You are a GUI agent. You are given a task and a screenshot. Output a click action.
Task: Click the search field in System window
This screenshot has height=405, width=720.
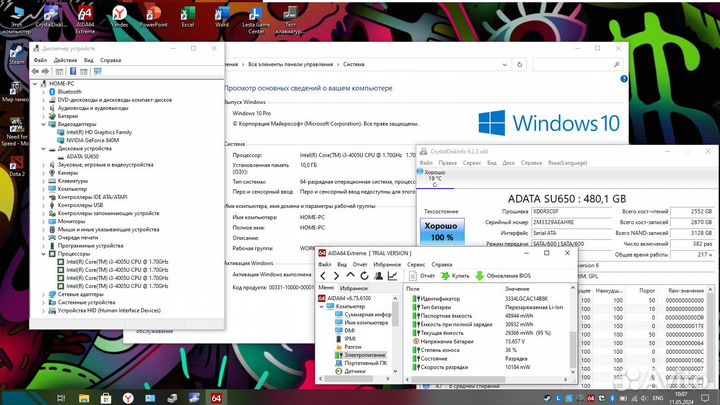click(x=578, y=65)
